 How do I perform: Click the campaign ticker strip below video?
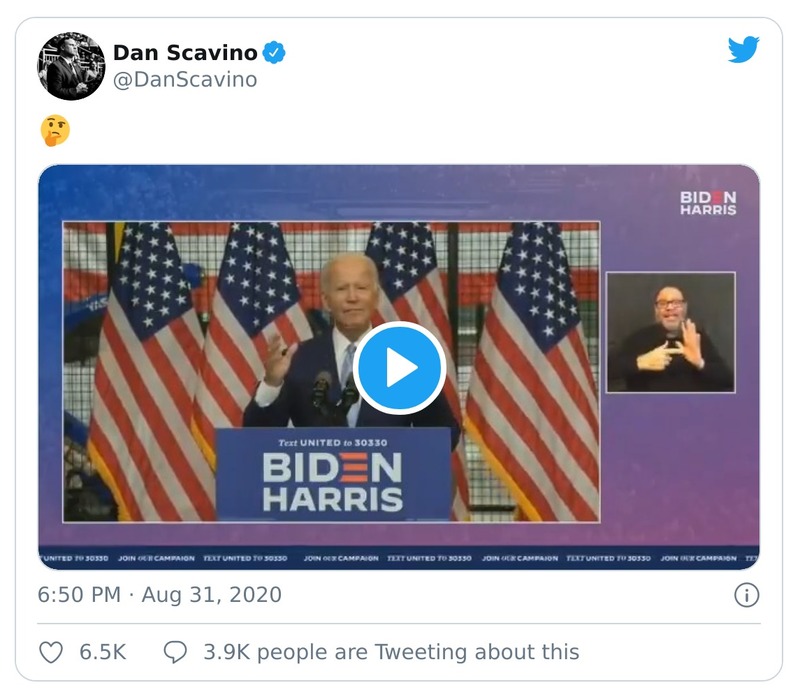pos(399,558)
